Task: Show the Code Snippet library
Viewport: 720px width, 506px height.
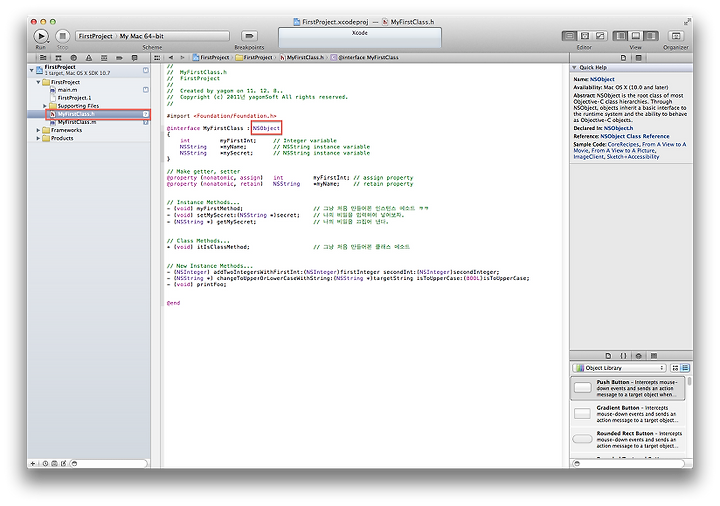Action: [x=623, y=356]
